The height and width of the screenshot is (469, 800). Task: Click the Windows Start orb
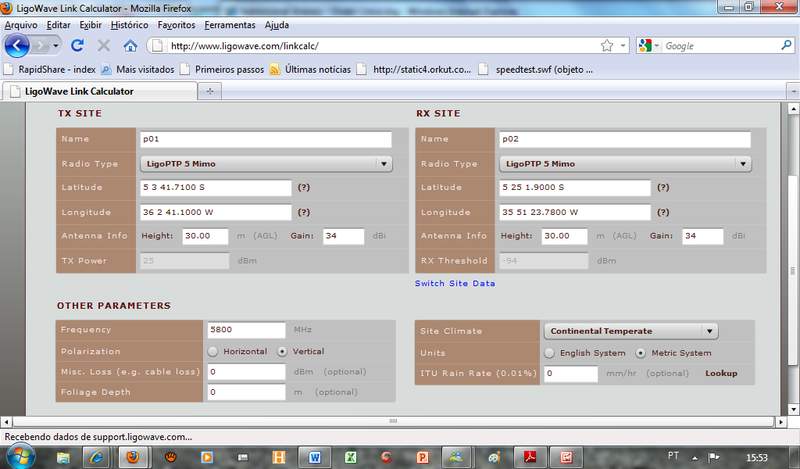click(x=20, y=456)
